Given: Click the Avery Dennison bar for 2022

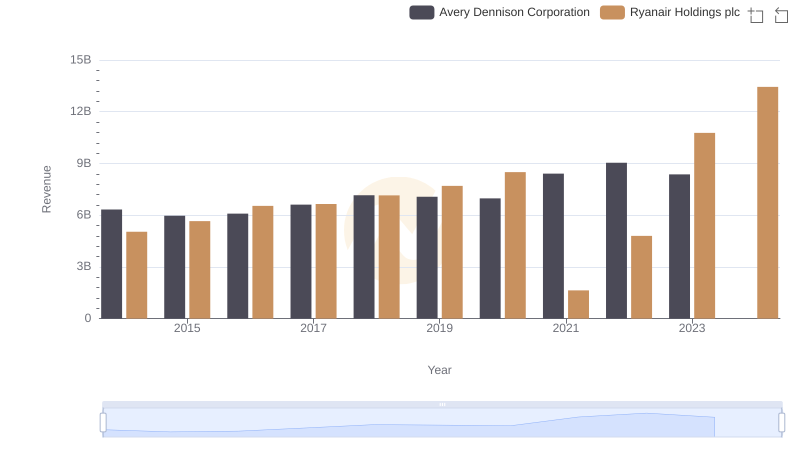Looking at the screenshot, I should pyautogui.click(x=616, y=241).
